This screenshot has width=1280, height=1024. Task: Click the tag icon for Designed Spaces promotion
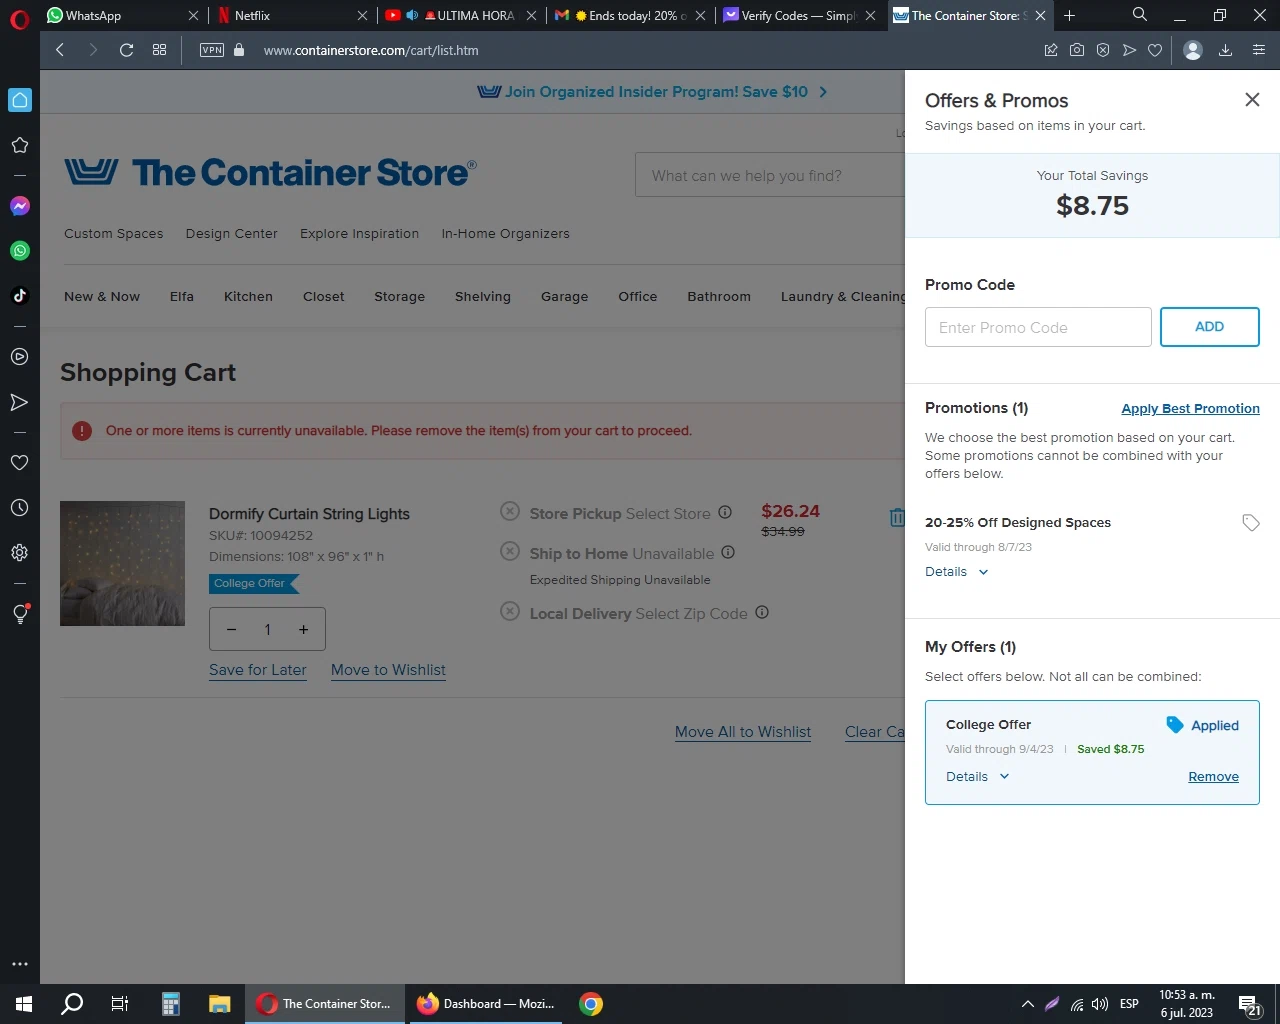tap(1250, 523)
